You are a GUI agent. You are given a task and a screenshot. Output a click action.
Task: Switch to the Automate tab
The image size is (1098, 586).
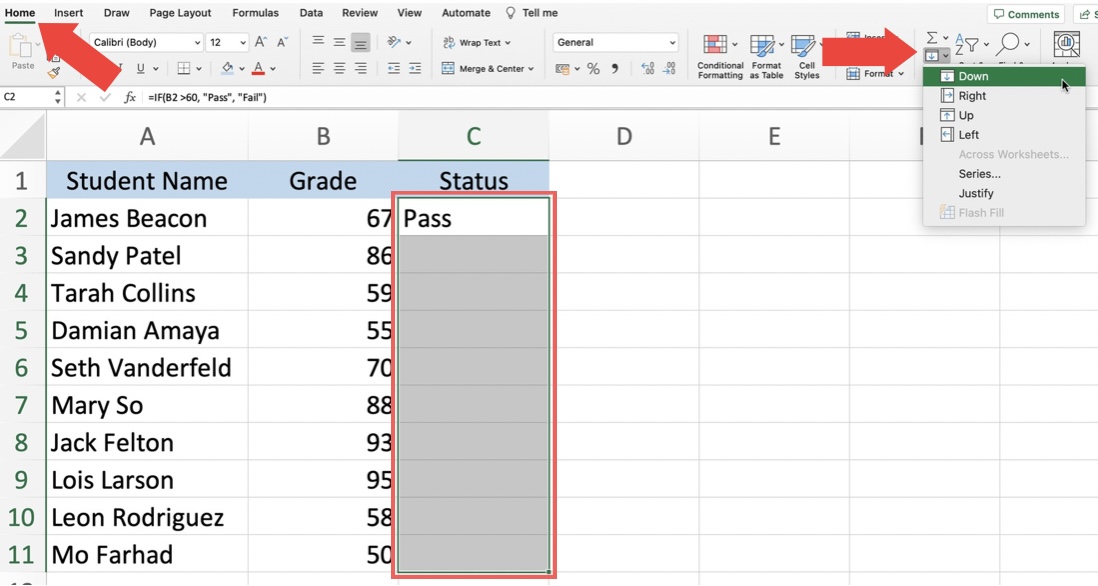point(466,13)
